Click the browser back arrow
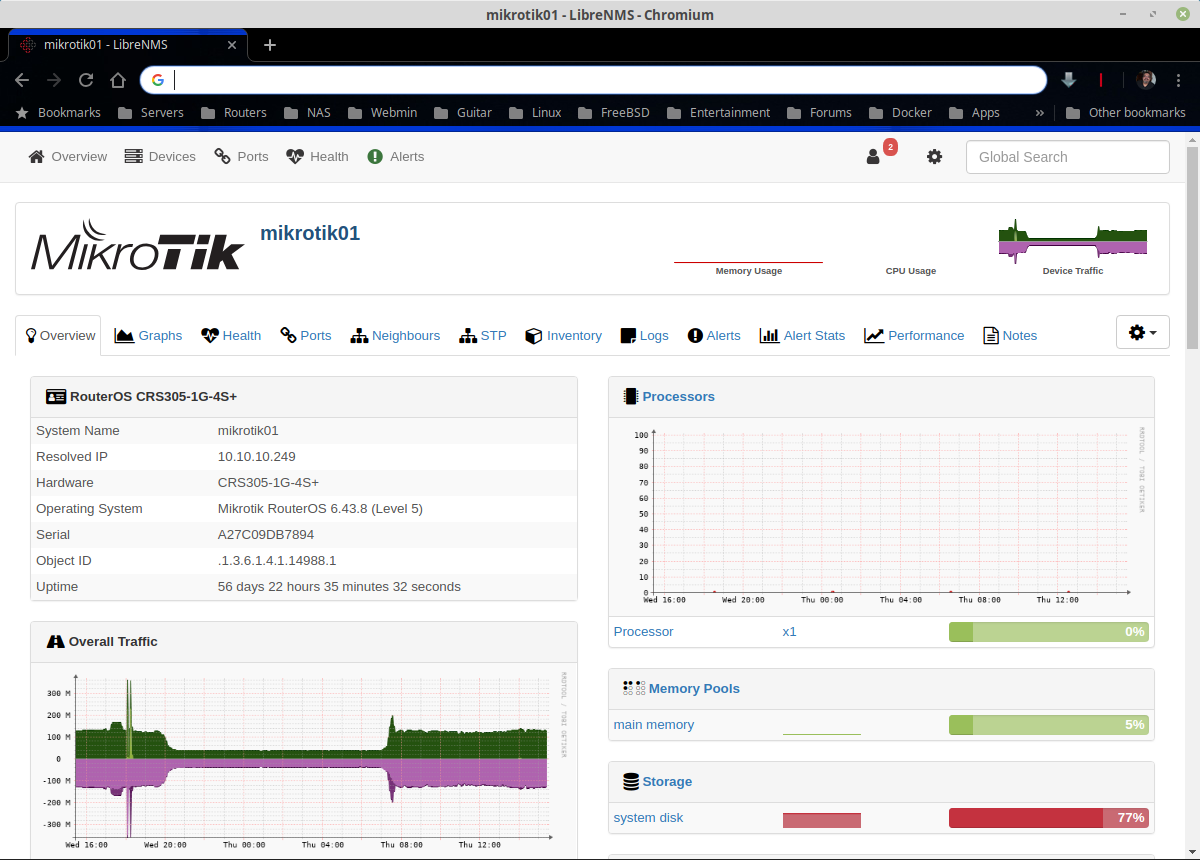Screen dimensions: 1200x860 click(22, 80)
